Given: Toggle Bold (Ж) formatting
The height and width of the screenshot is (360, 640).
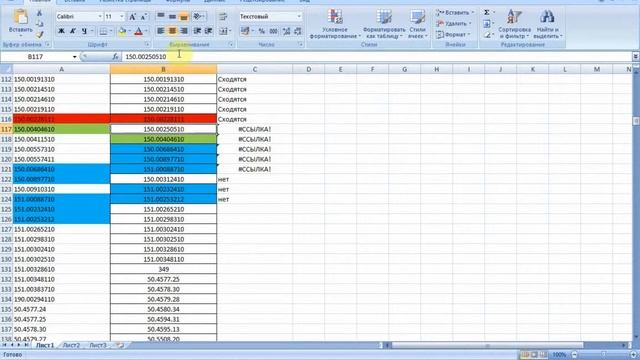Looking at the screenshot, I should coord(61,31).
